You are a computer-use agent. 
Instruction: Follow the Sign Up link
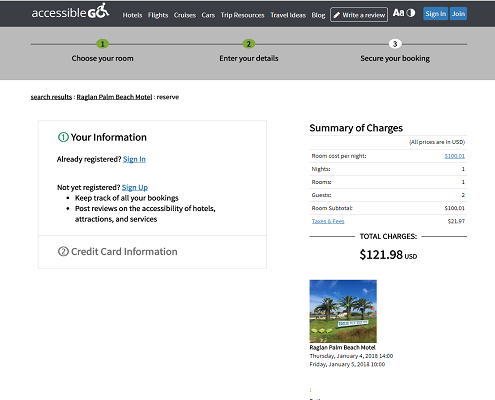pos(135,187)
